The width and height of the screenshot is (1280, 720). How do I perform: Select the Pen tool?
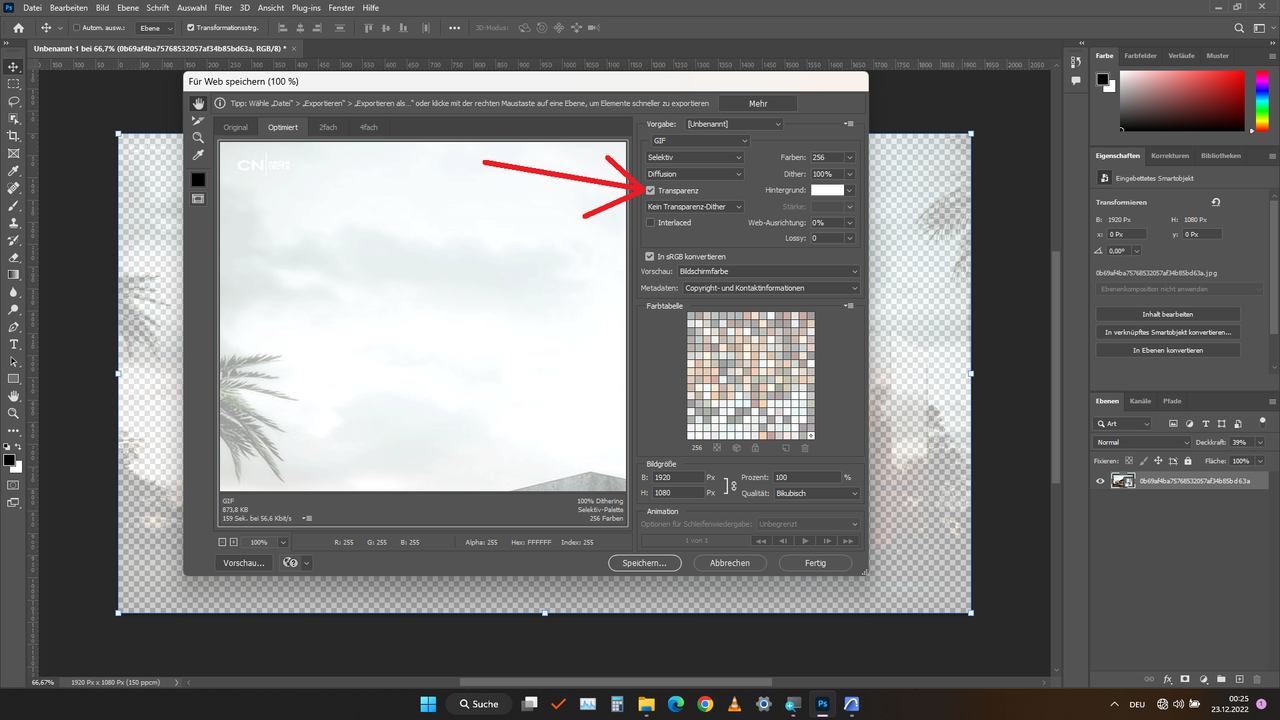(13, 327)
